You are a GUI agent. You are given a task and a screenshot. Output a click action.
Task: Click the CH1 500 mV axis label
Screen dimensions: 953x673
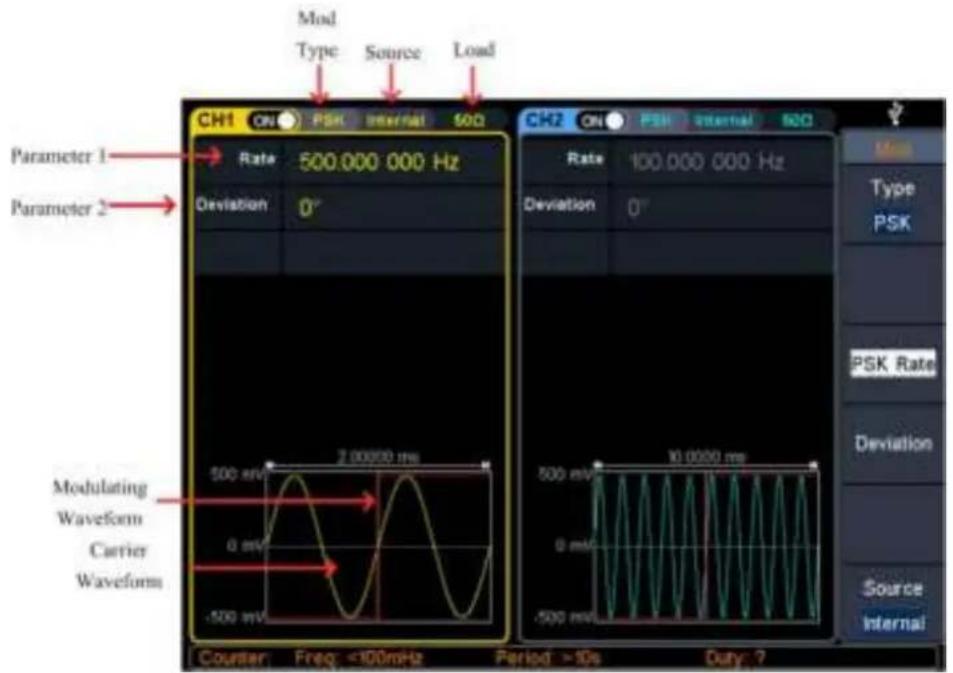[238, 474]
